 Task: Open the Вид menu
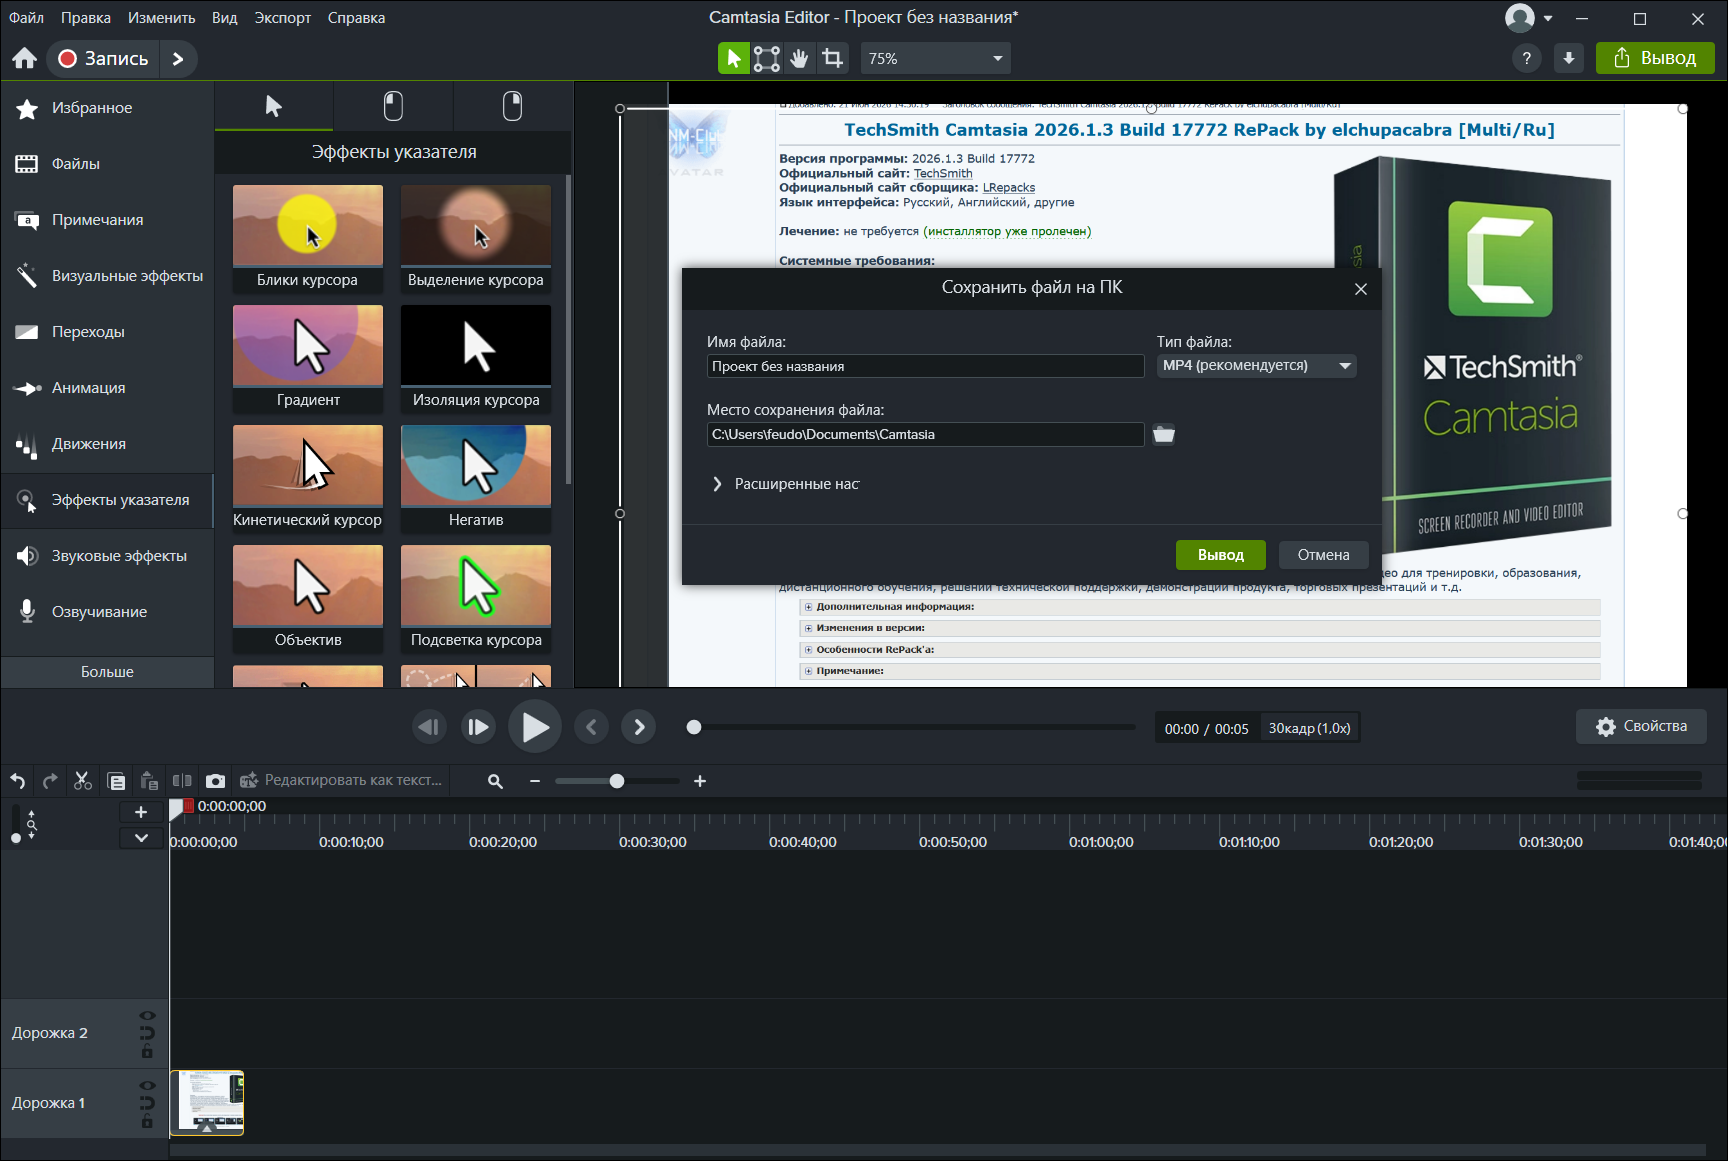[225, 18]
